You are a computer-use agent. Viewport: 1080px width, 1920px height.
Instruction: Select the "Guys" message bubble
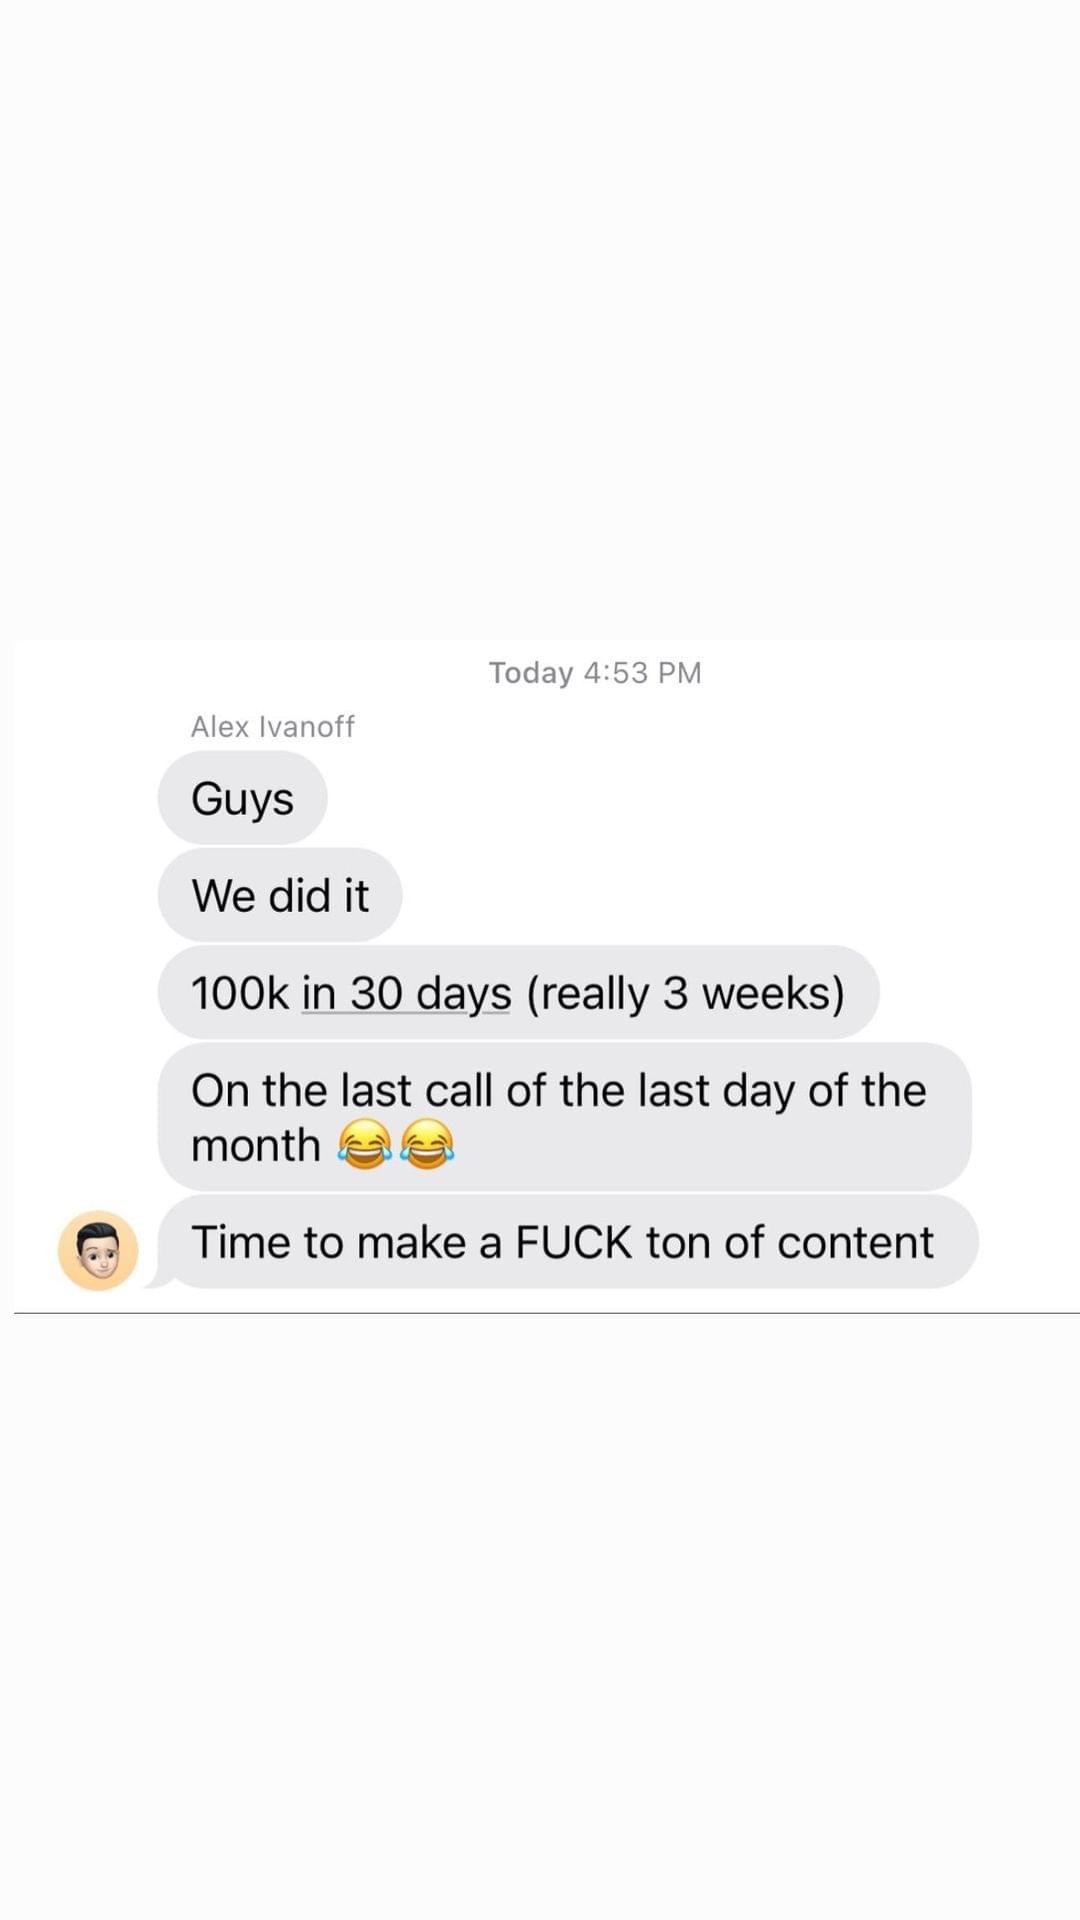point(242,798)
